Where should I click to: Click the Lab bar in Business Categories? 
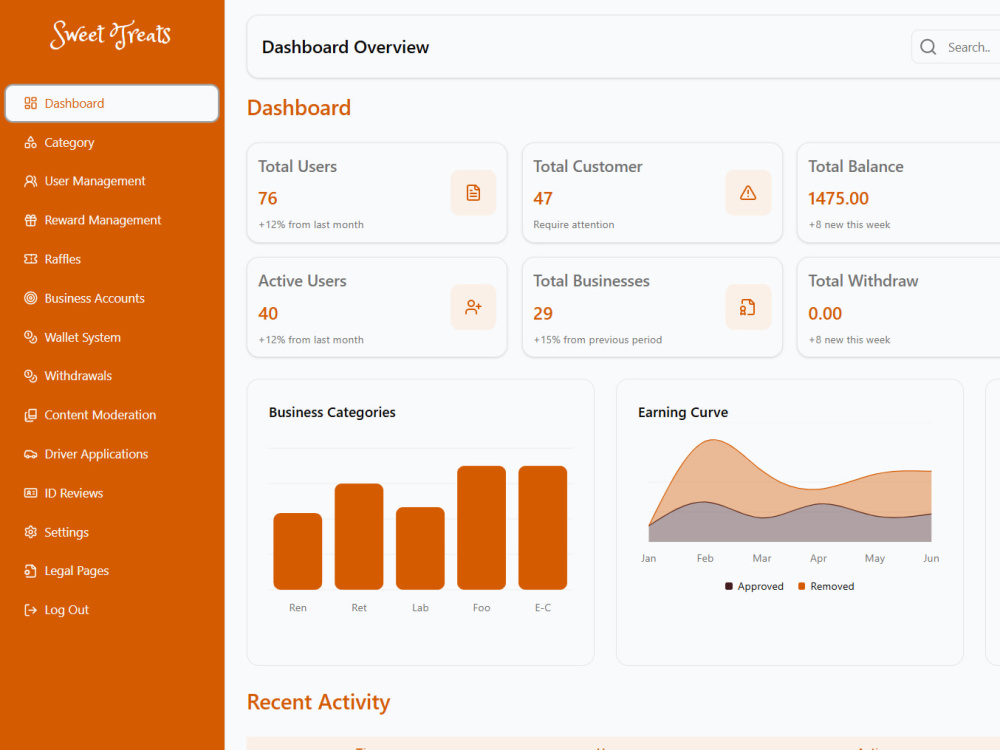click(x=420, y=548)
